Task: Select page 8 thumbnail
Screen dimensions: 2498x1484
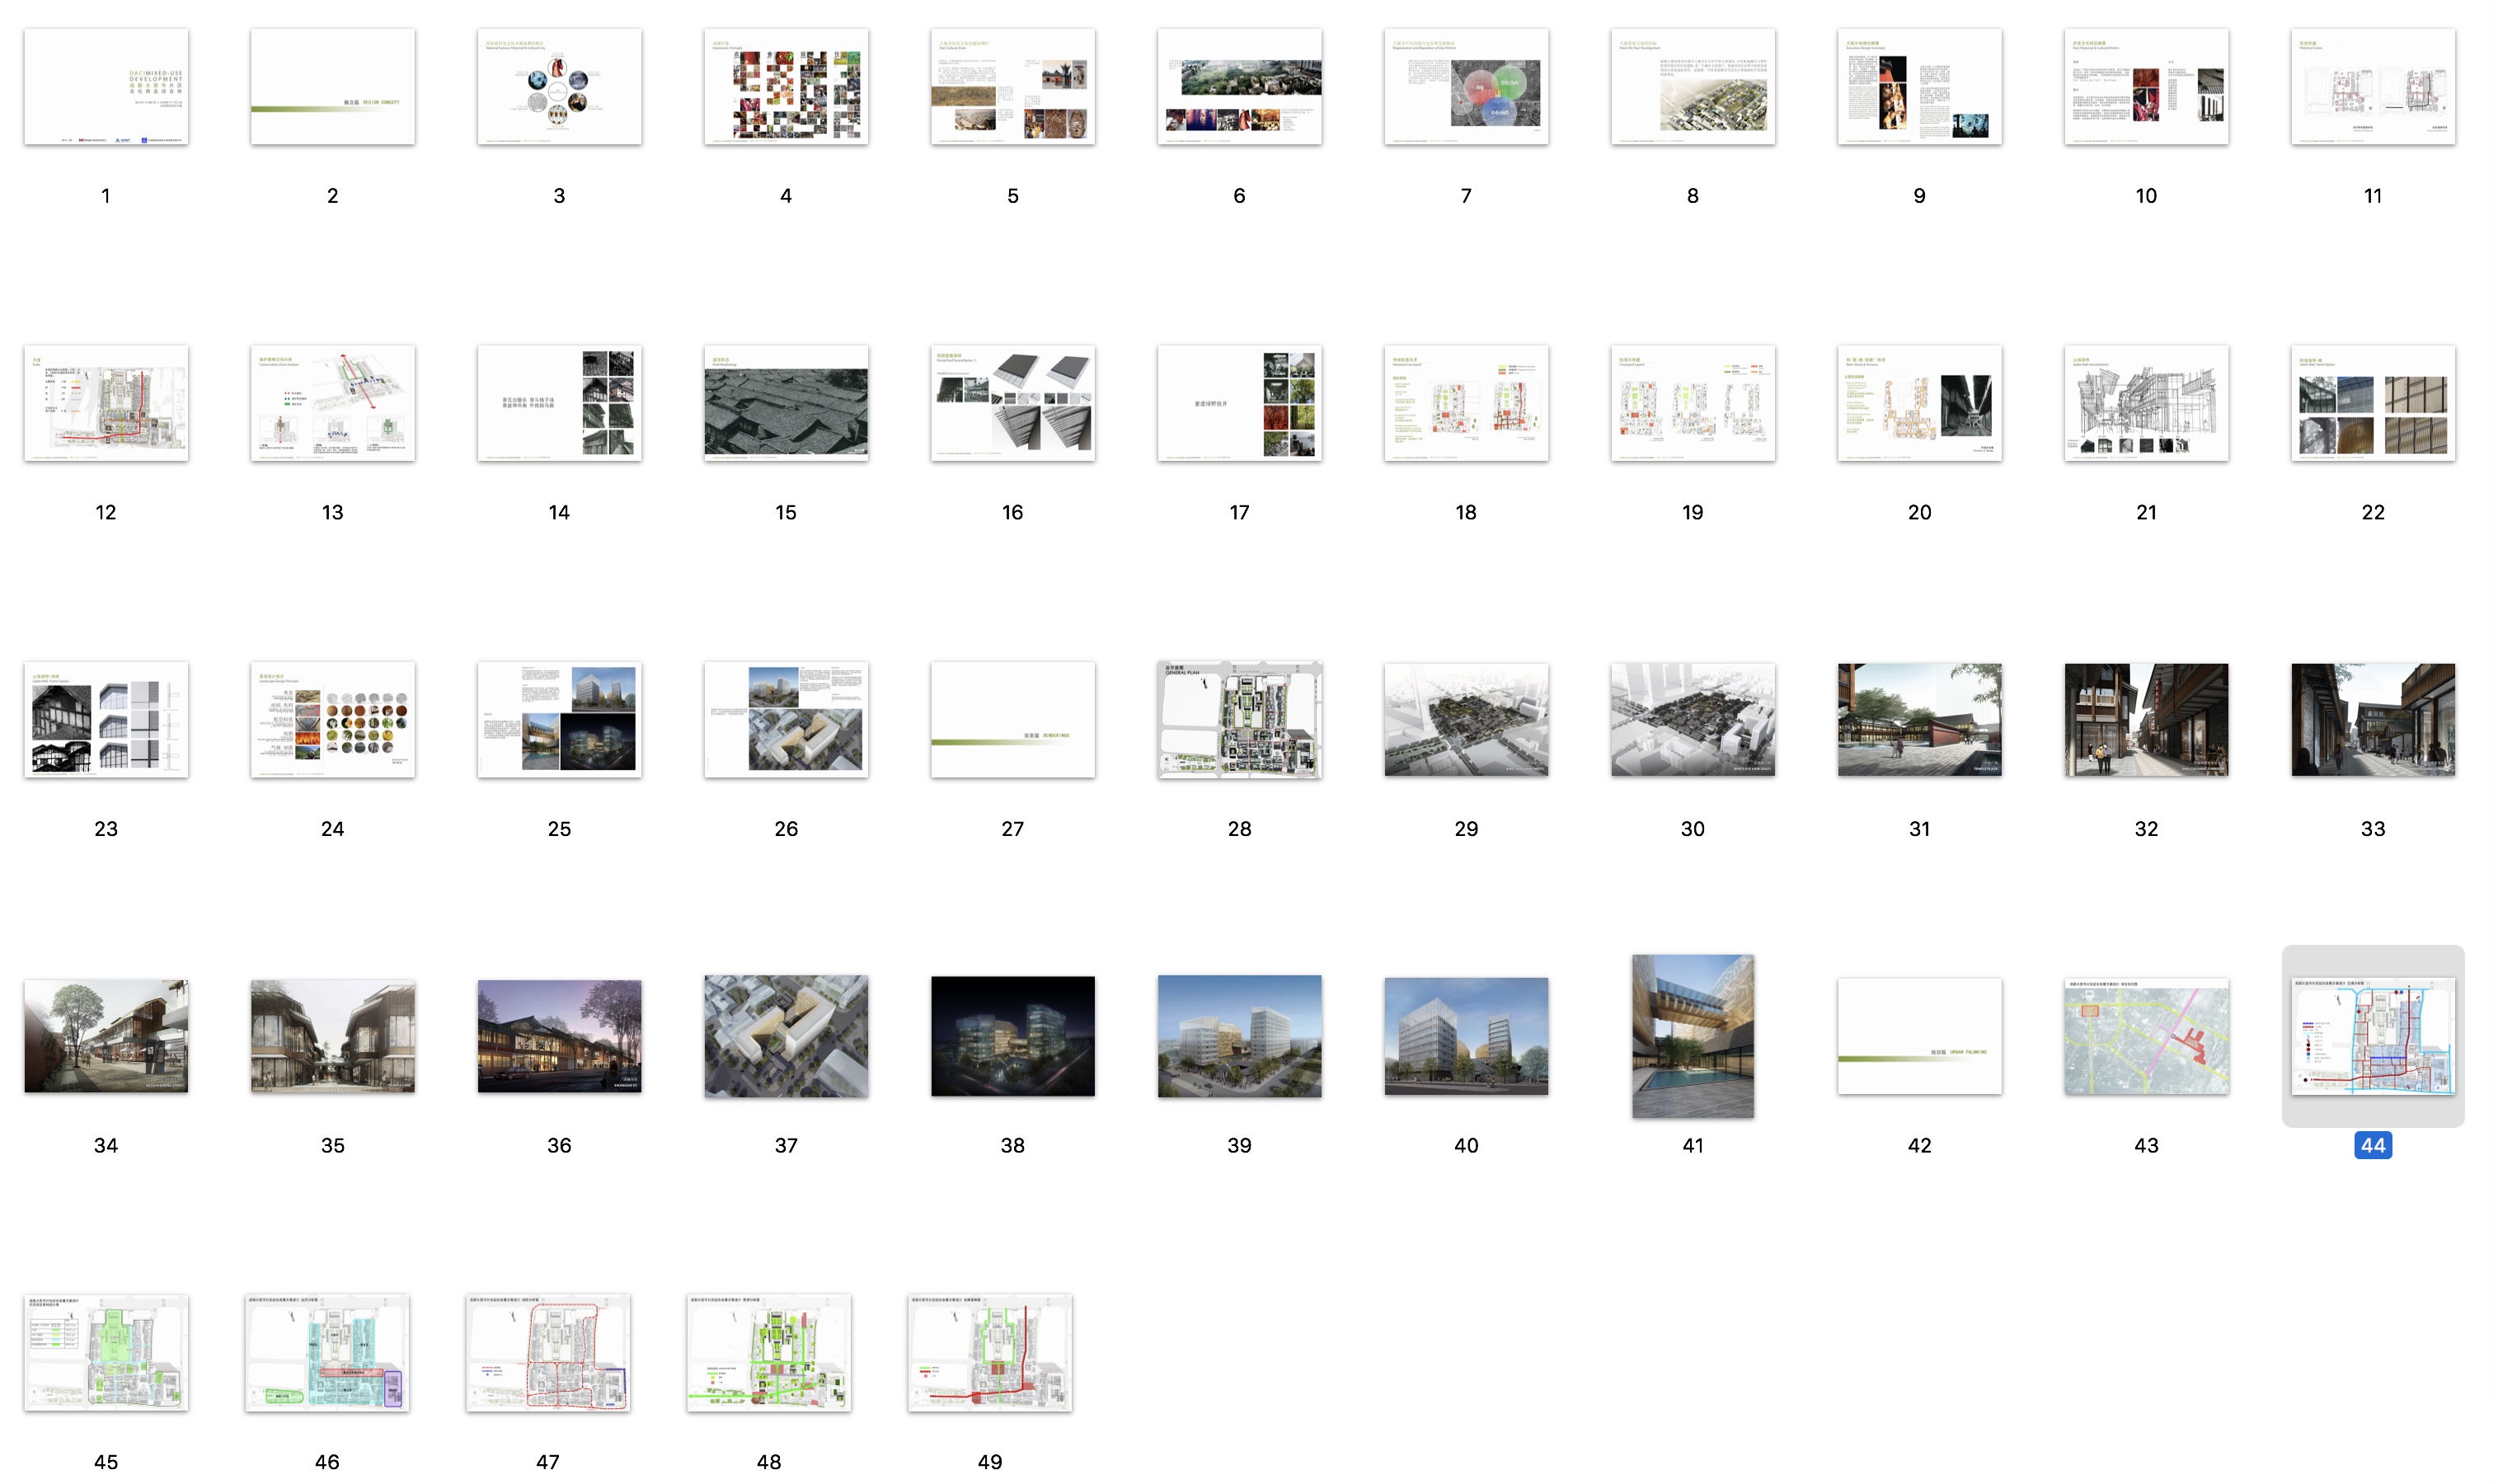Action: click(x=1693, y=86)
